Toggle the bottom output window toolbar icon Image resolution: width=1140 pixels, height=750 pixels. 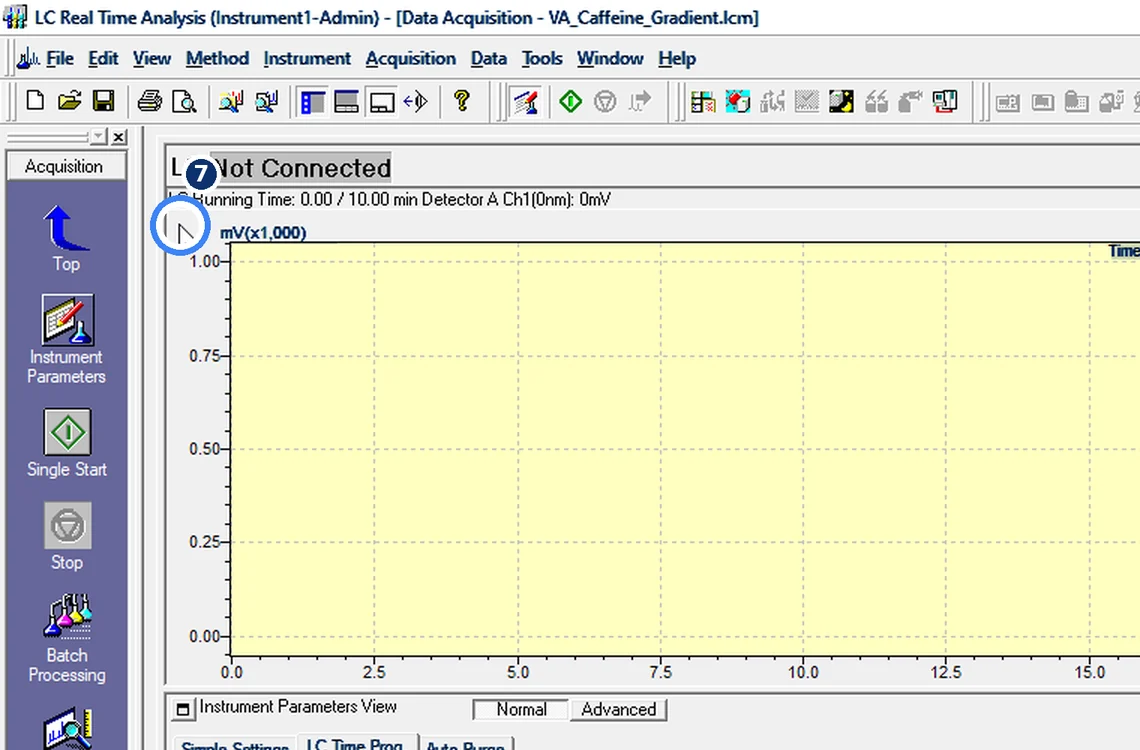tap(382, 102)
